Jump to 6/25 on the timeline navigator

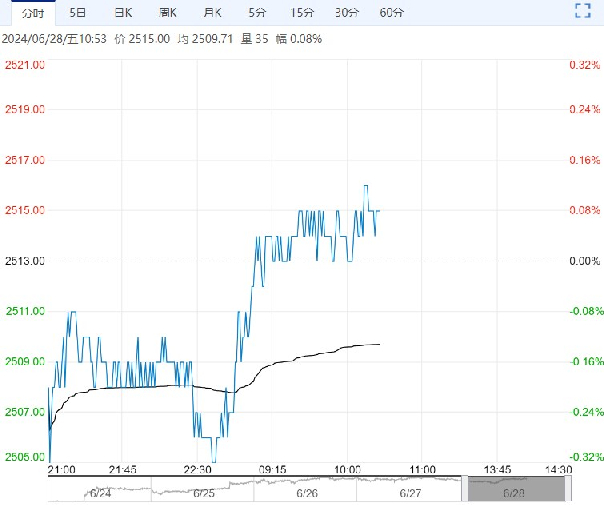(204, 492)
